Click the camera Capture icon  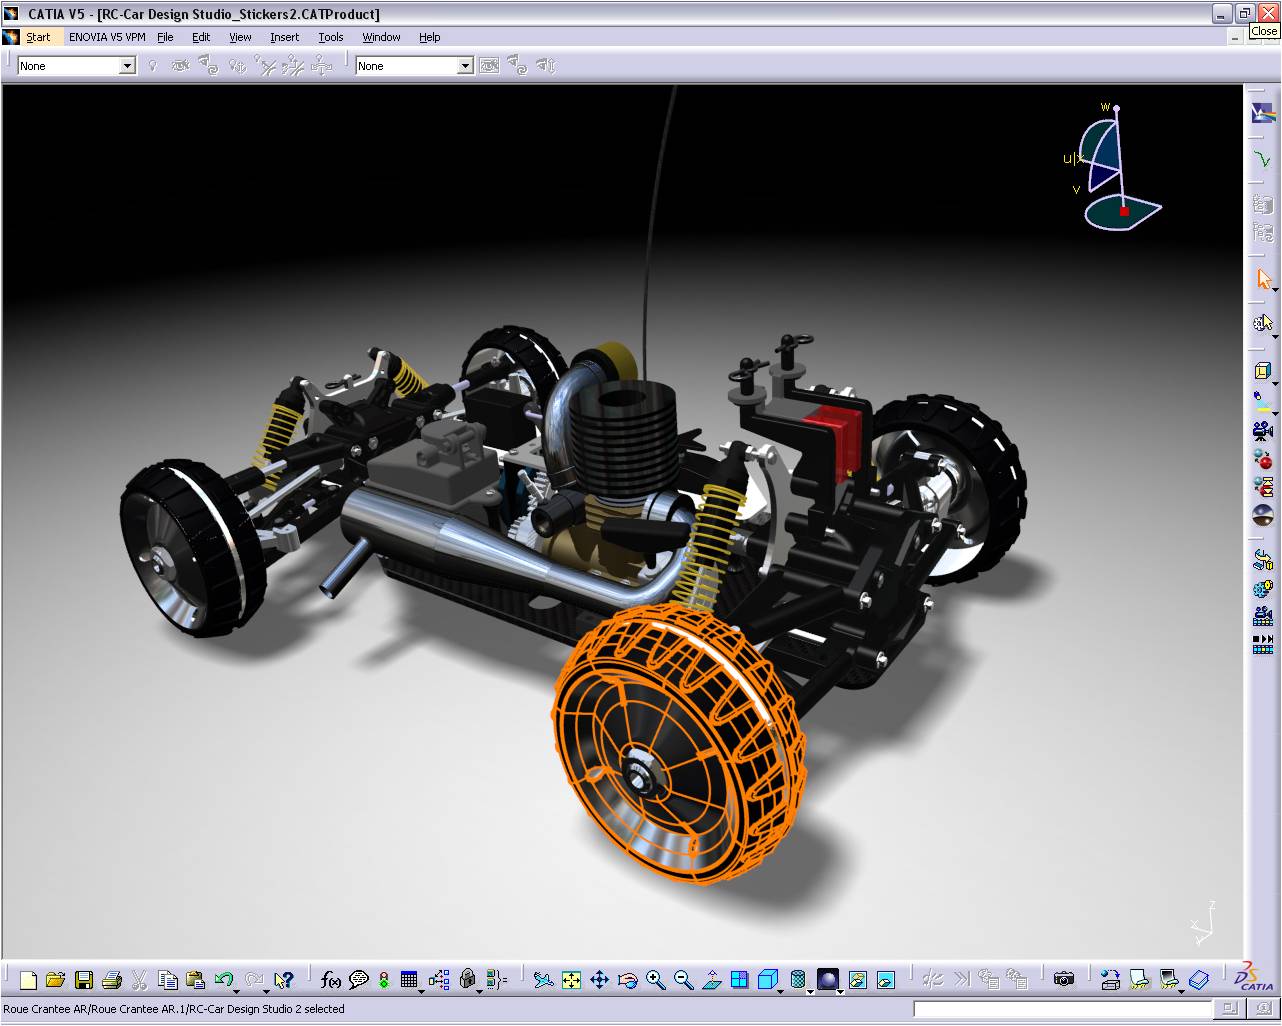1064,979
